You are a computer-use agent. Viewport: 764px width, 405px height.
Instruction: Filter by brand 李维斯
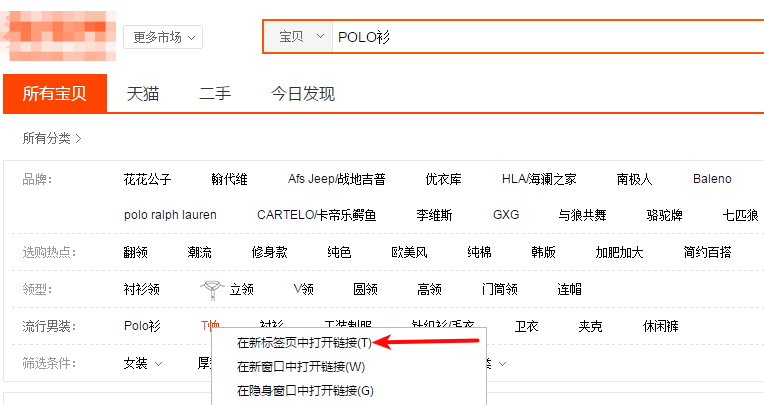(x=434, y=215)
